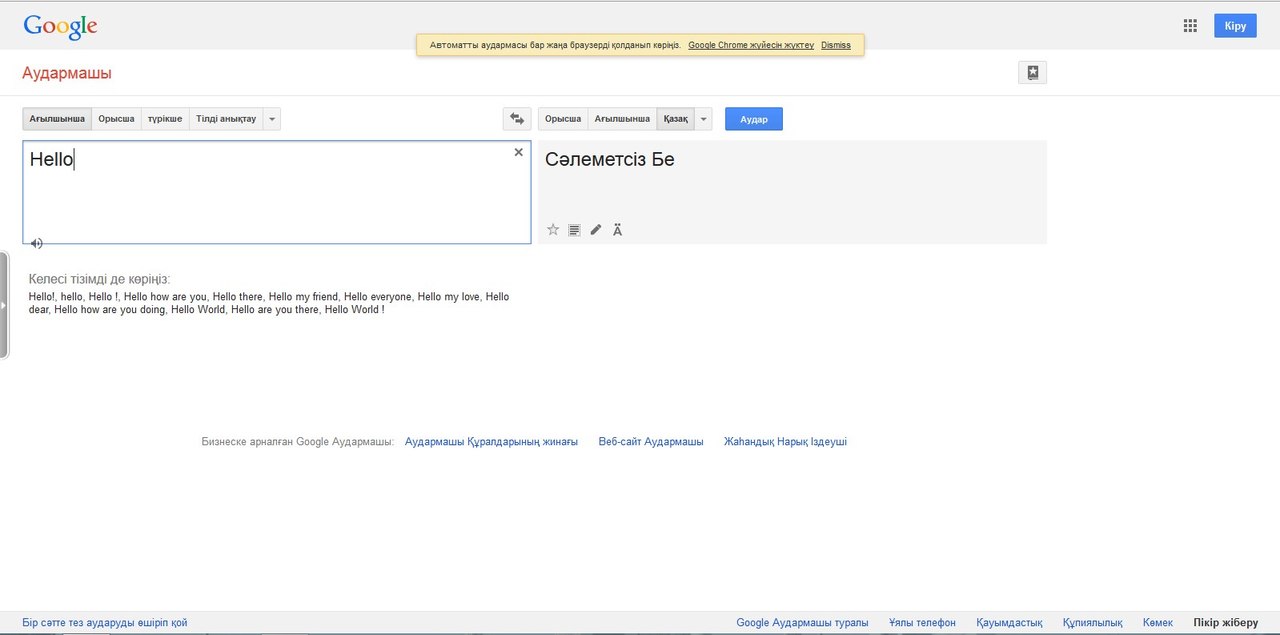This screenshot has width=1280, height=635.
Task: Expand the target language dropdown arrow
Action: 703,119
